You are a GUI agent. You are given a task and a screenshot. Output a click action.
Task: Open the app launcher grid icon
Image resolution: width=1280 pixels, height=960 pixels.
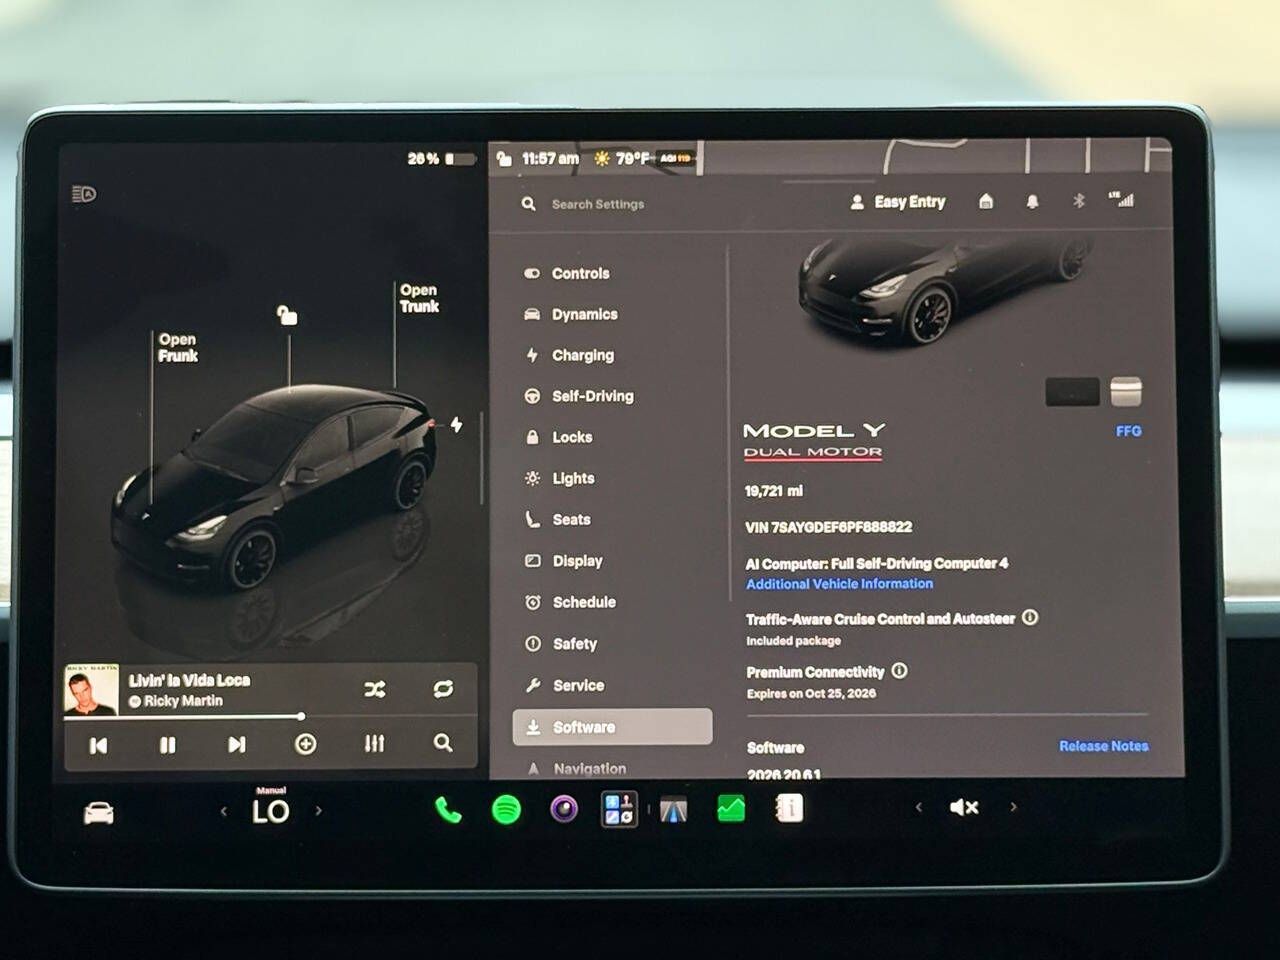618,809
